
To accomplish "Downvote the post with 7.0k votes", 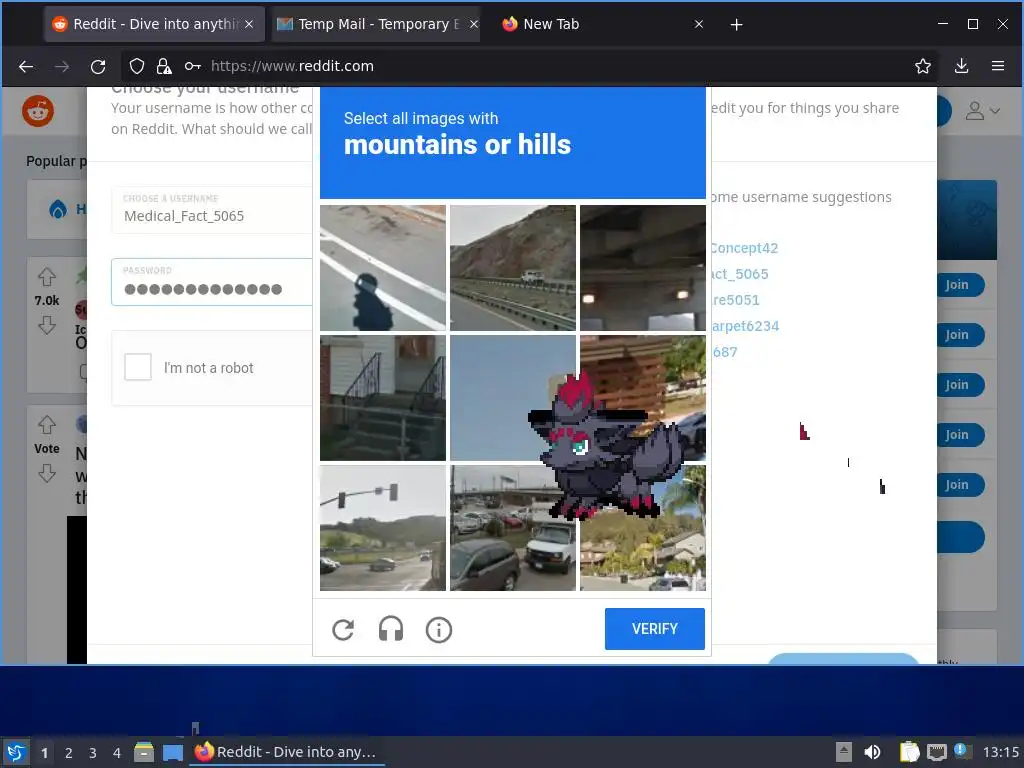I will (46, 325).
